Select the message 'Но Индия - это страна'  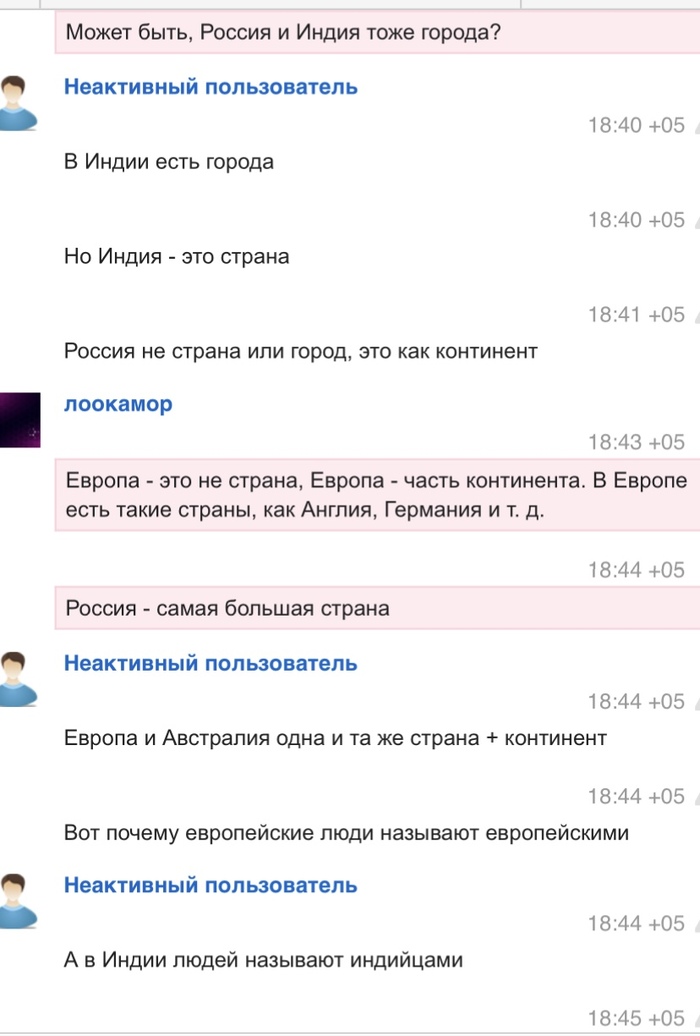[x=177, y=256]
